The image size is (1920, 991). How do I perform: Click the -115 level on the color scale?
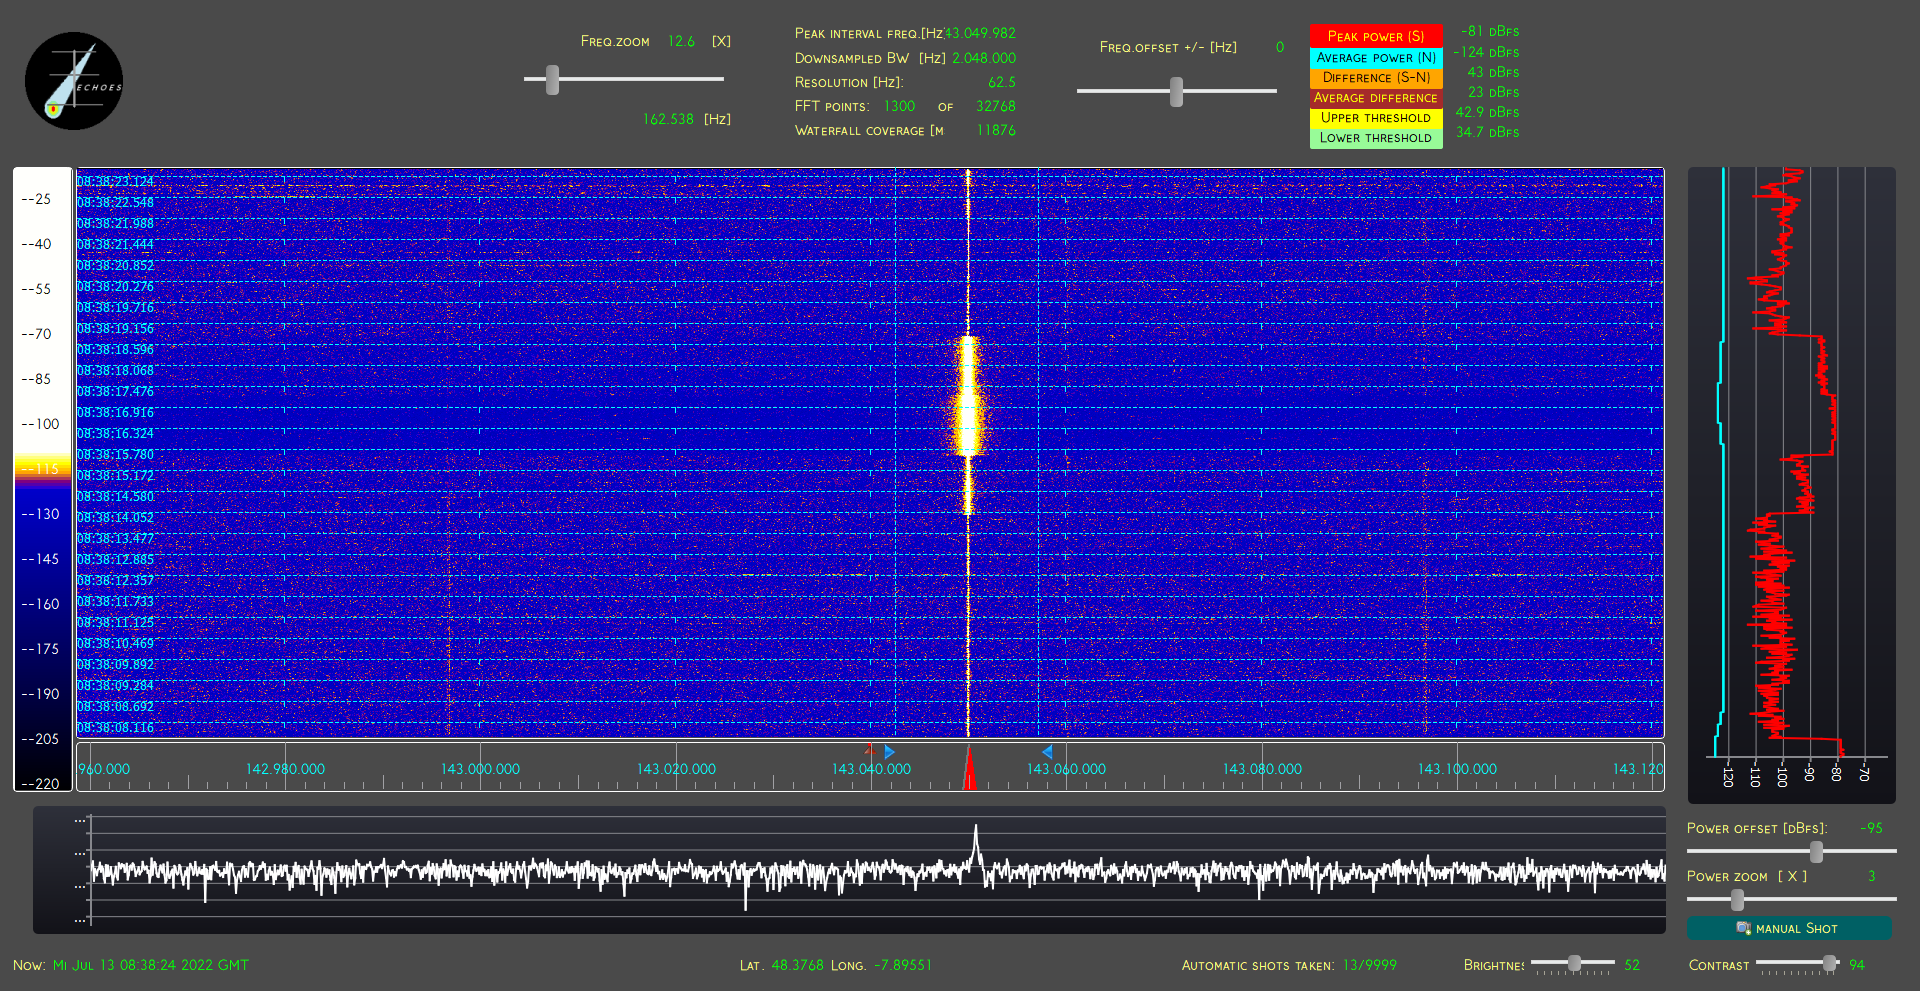[42, 468]
